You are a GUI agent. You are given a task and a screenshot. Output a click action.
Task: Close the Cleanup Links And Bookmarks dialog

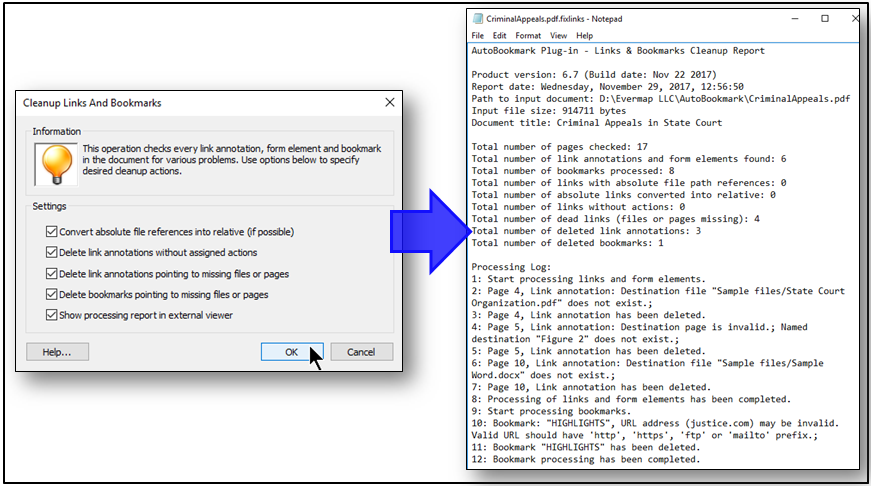[x=390, y=102]
